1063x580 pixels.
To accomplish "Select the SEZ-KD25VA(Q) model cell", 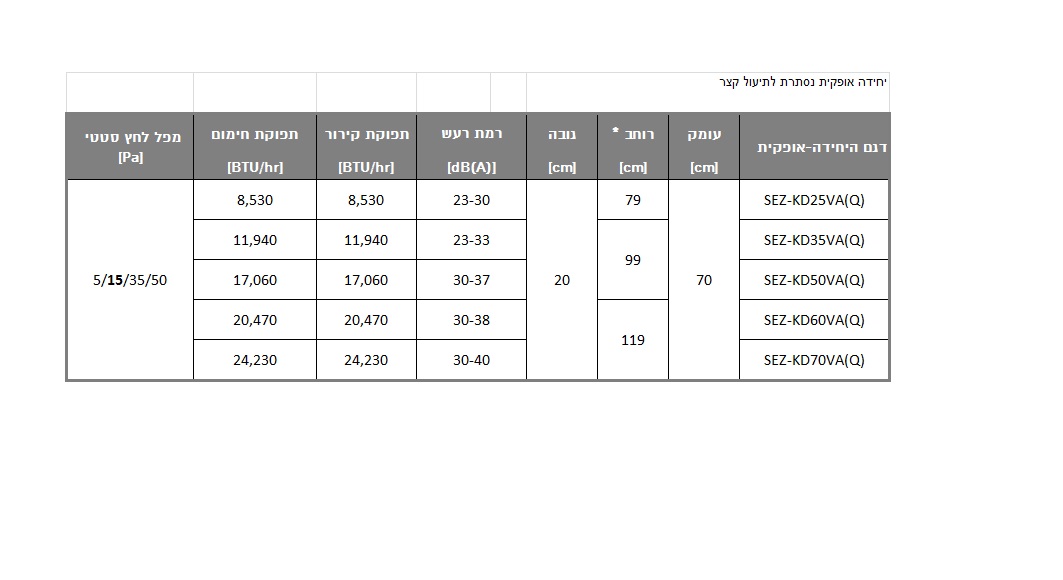I will (814, 200).
